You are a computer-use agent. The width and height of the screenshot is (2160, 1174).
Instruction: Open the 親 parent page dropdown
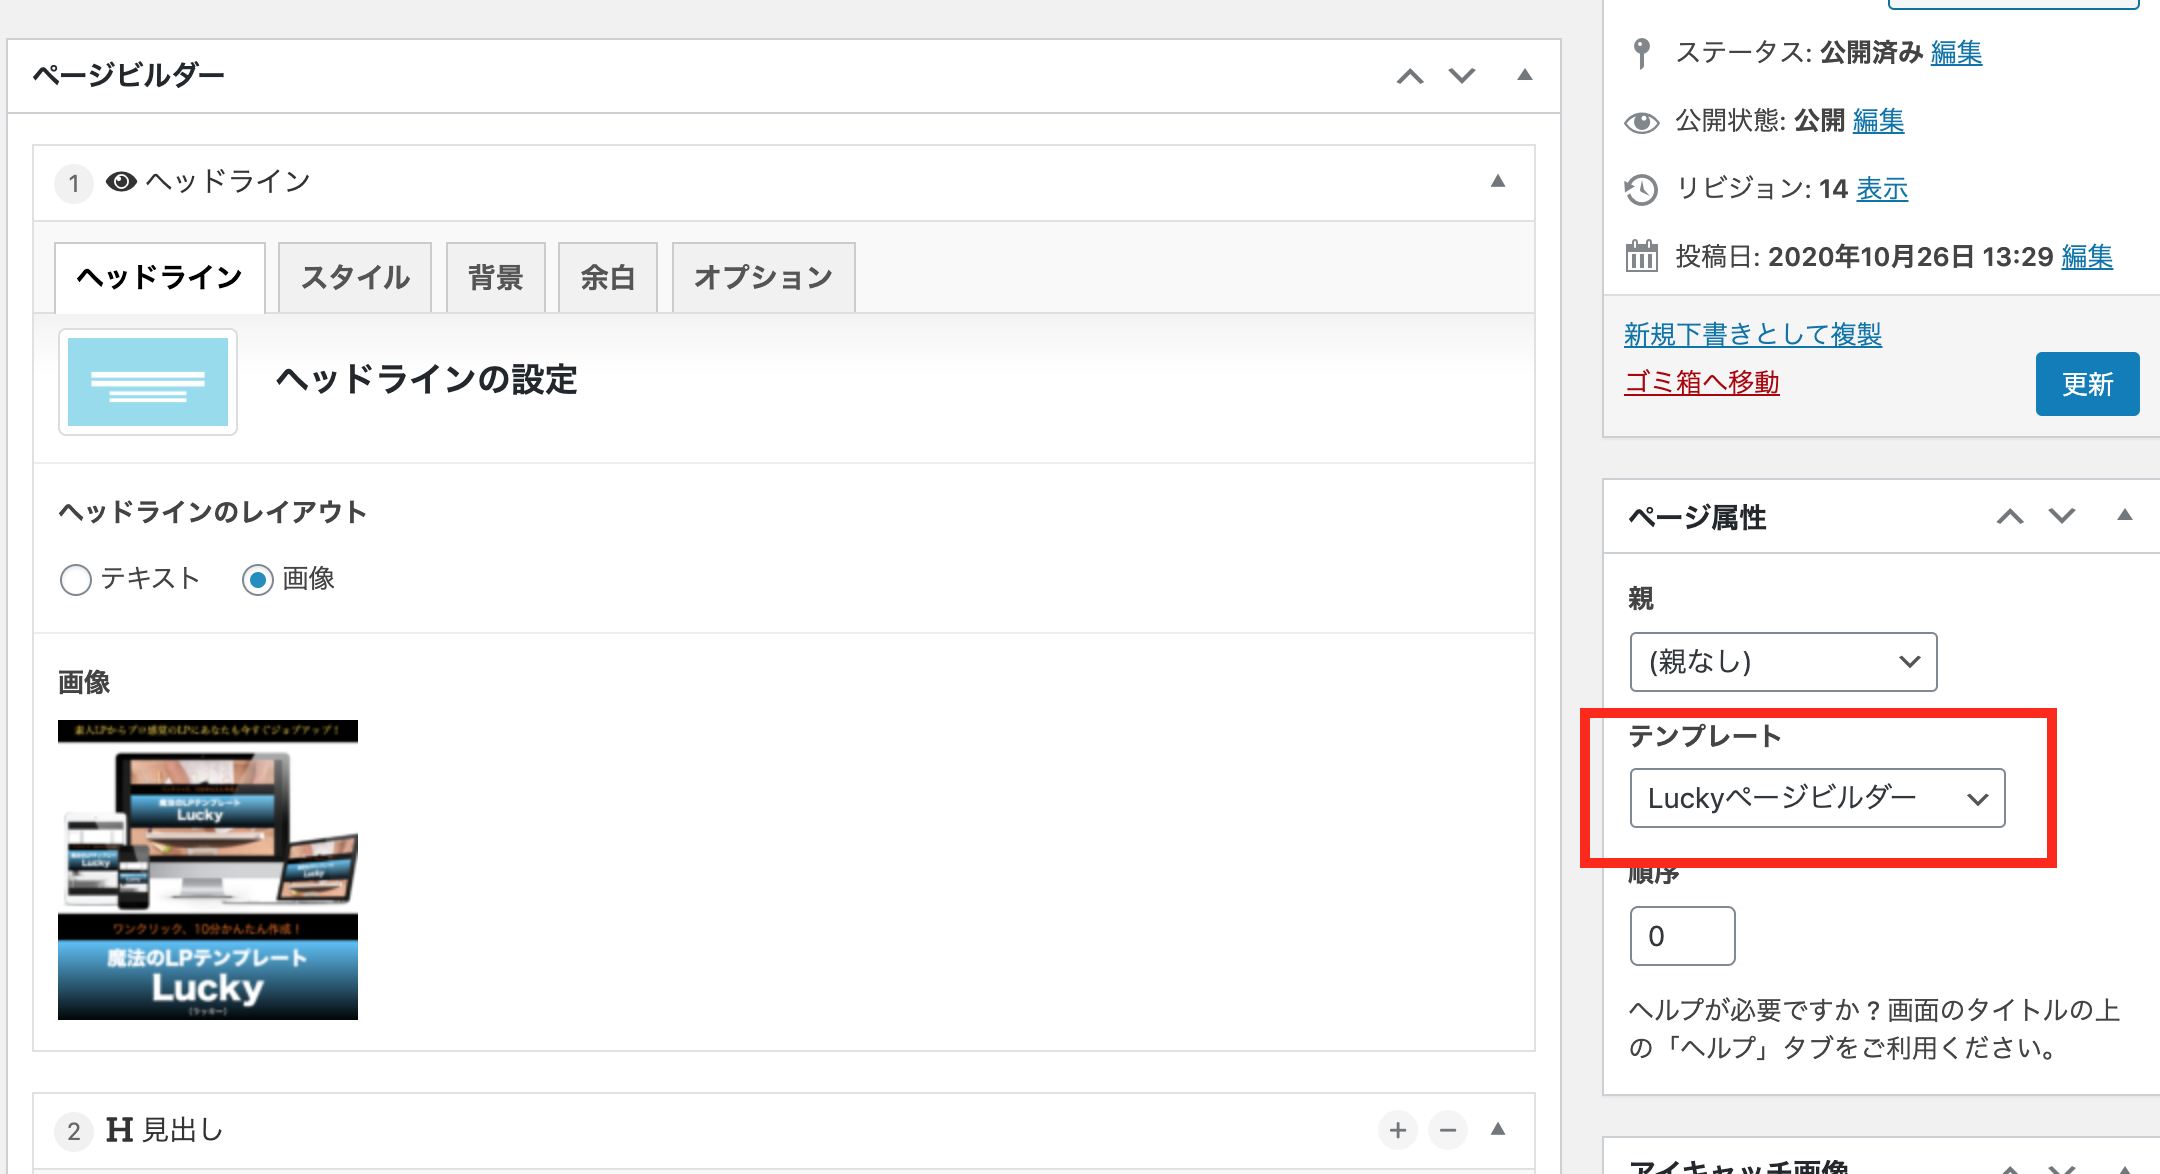coord(1783,662)
